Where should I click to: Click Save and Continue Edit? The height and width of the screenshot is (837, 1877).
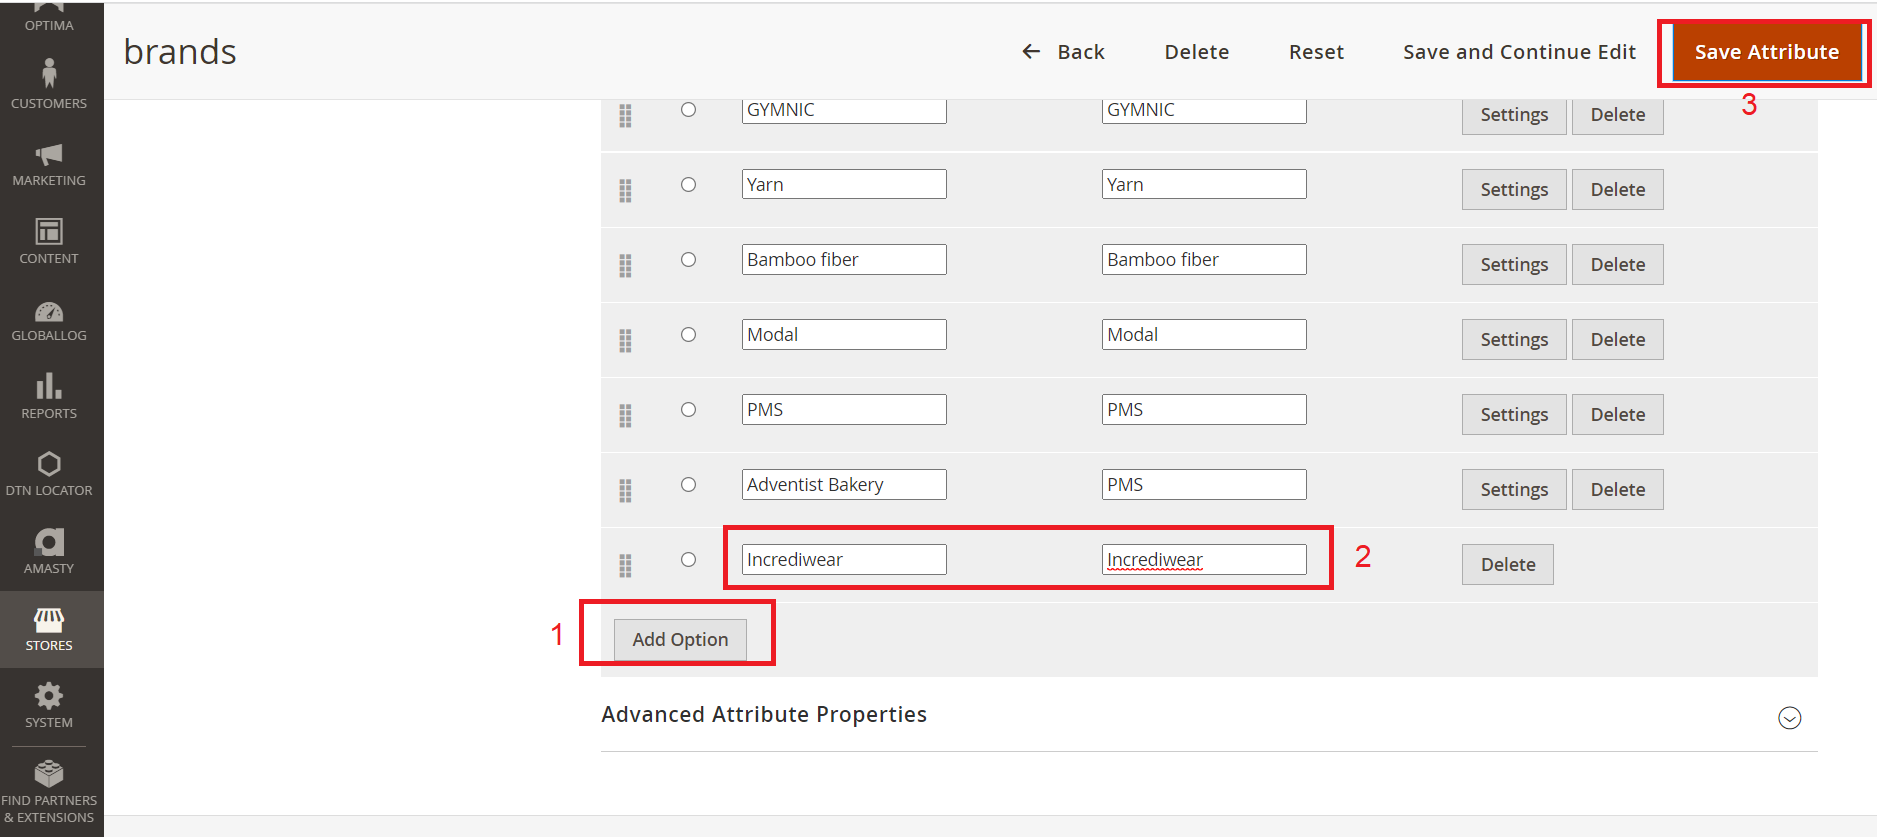click(1519, 52)
